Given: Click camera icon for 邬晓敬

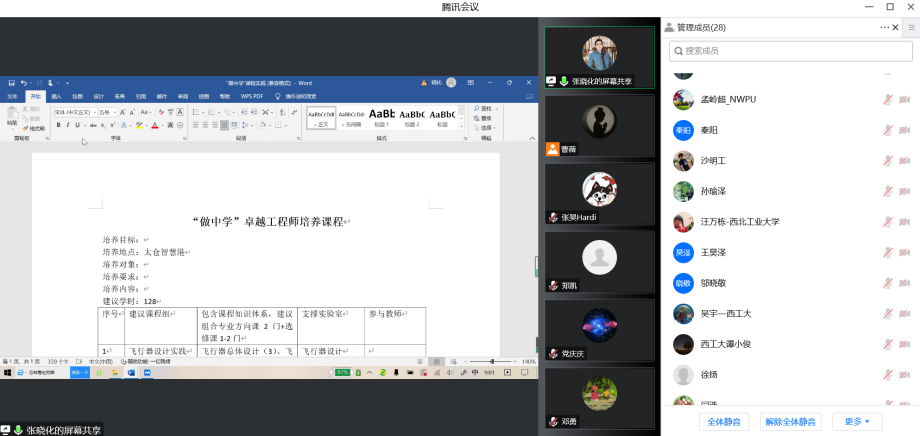Looking at the screenshot, I should point(904,283).
